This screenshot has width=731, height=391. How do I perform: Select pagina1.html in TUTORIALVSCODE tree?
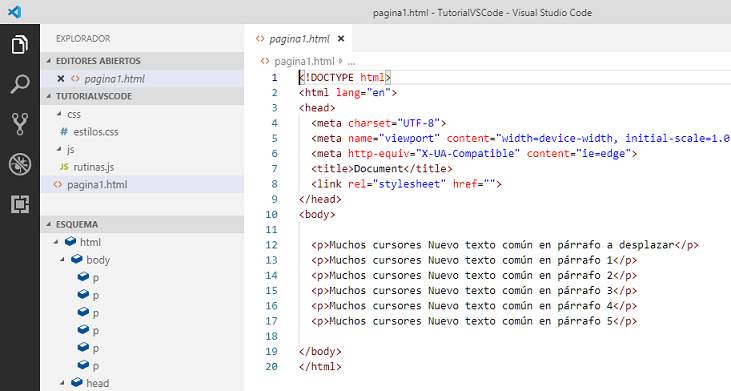pyautogui.click(x=142, y=185)
